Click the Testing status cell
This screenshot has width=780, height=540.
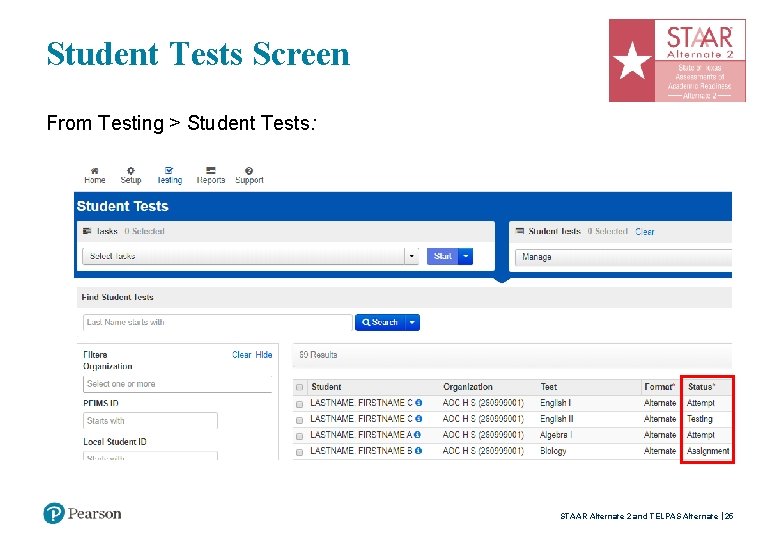click(699, 419)
